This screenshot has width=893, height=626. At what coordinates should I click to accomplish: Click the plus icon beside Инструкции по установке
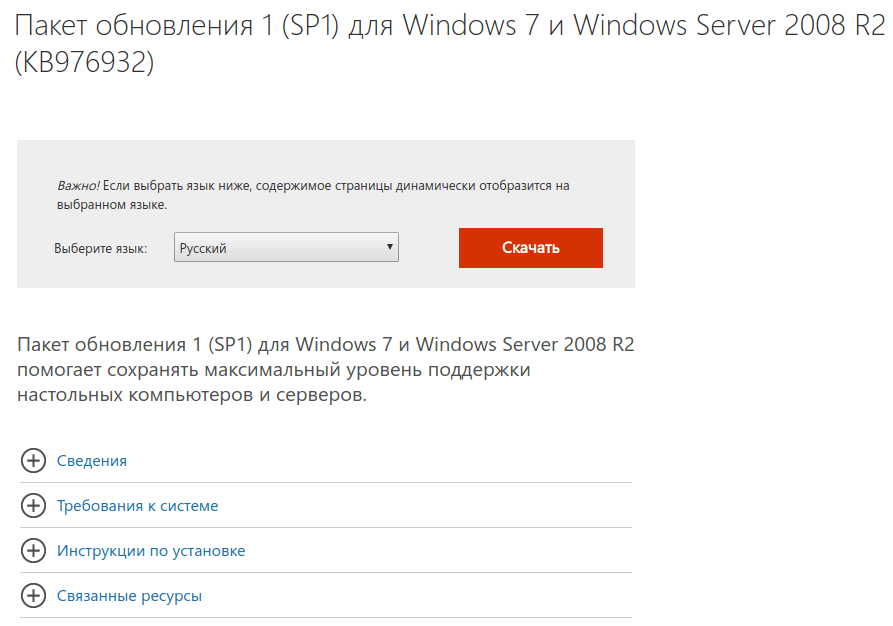pyautogui.click(x=33, y=551)
